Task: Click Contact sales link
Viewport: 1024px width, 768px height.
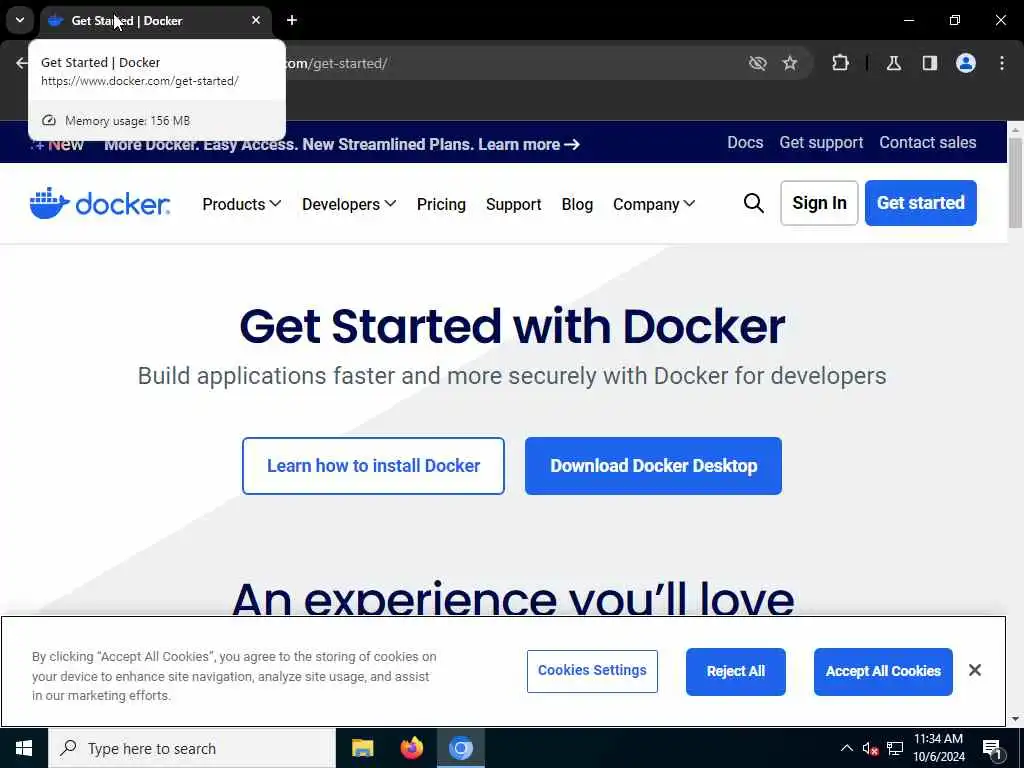Action: pyautogui.click(x=927, y=142)
